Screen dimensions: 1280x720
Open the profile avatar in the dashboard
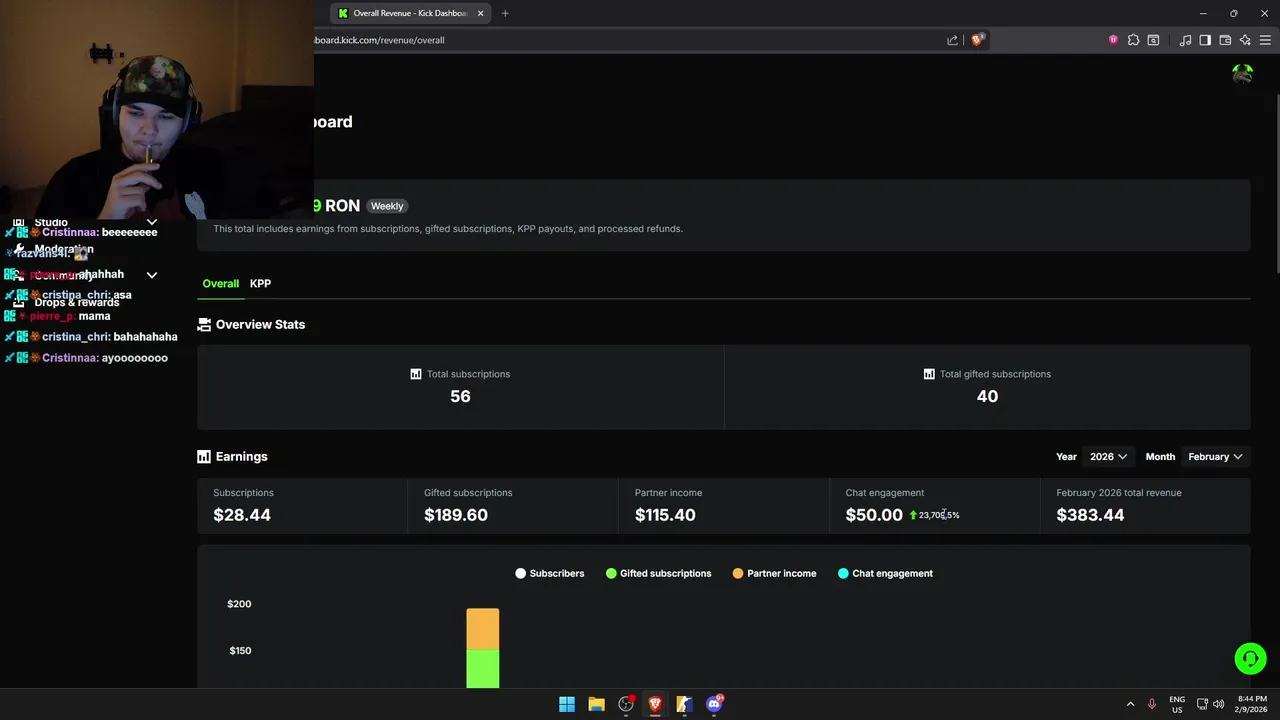click(1243, 74)
